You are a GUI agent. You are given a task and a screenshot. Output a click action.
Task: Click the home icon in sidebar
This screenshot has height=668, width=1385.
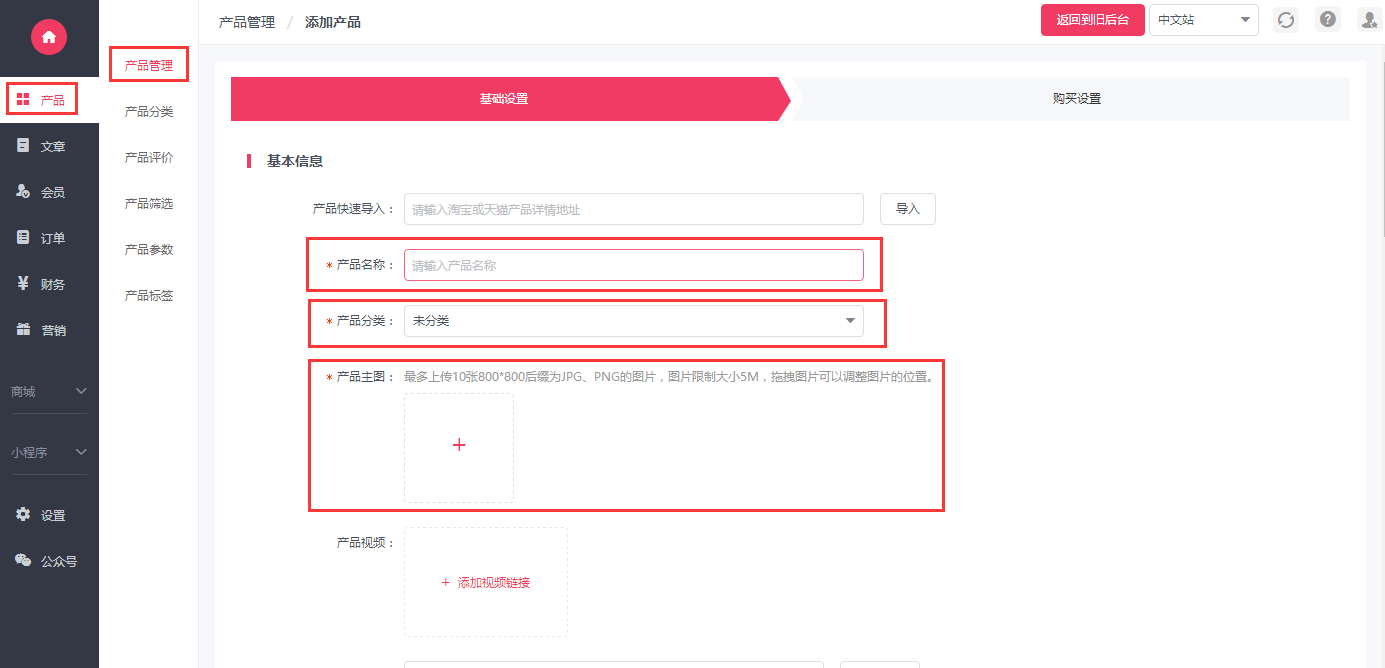[x=48, y=37]
